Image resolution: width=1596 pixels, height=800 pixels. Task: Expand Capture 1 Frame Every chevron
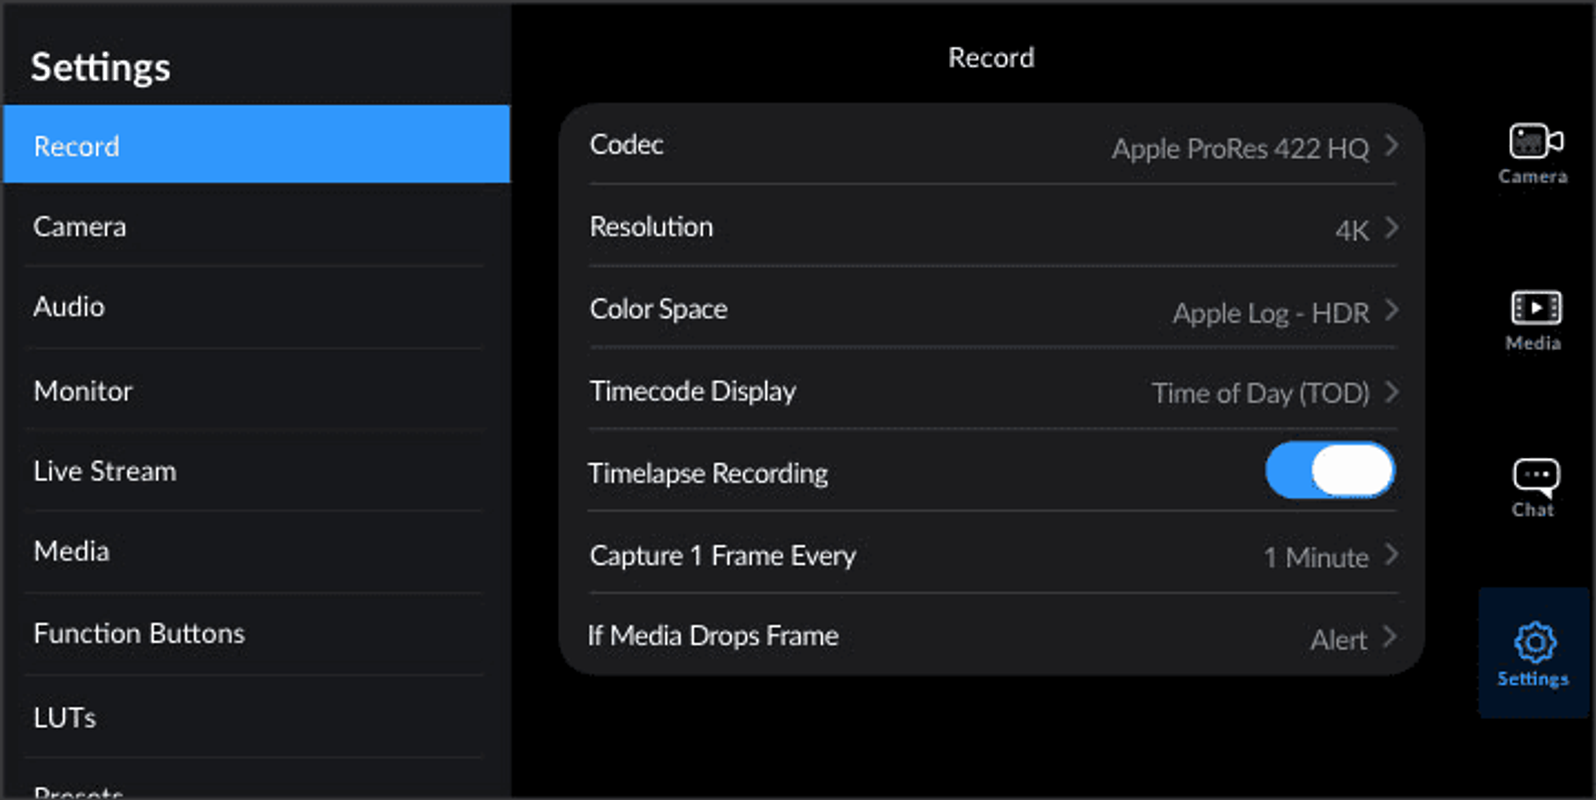point(1391,554)
